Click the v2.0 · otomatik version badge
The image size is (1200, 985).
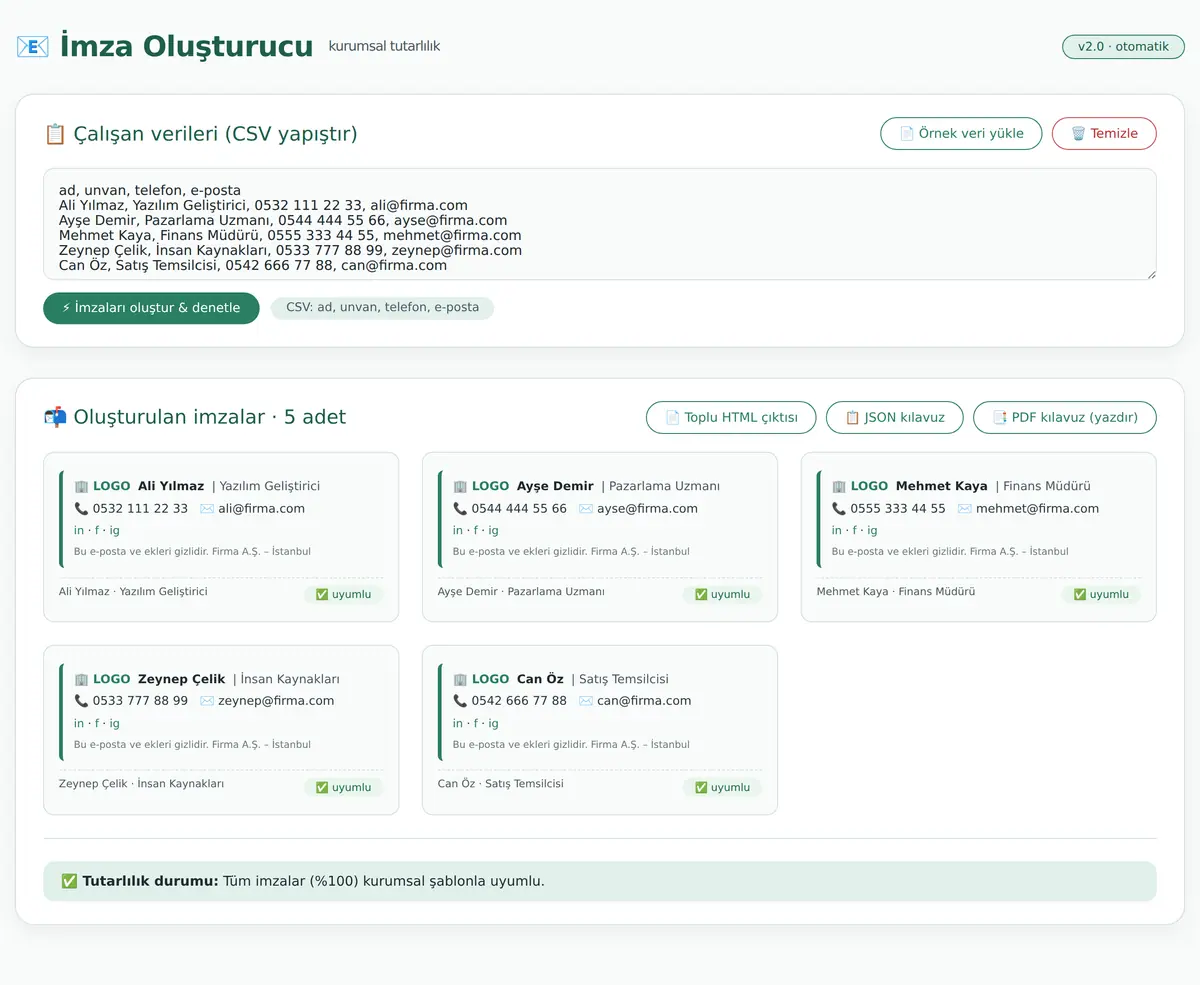point(1123,47)
